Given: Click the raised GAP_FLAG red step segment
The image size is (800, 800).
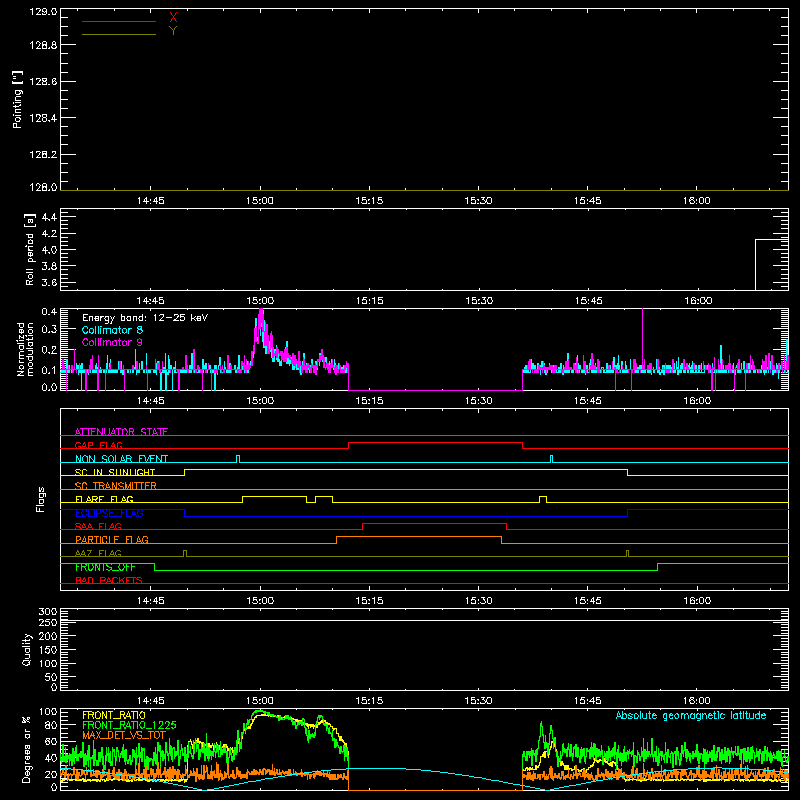Looking at the screenshot, I should coord(436,442).
